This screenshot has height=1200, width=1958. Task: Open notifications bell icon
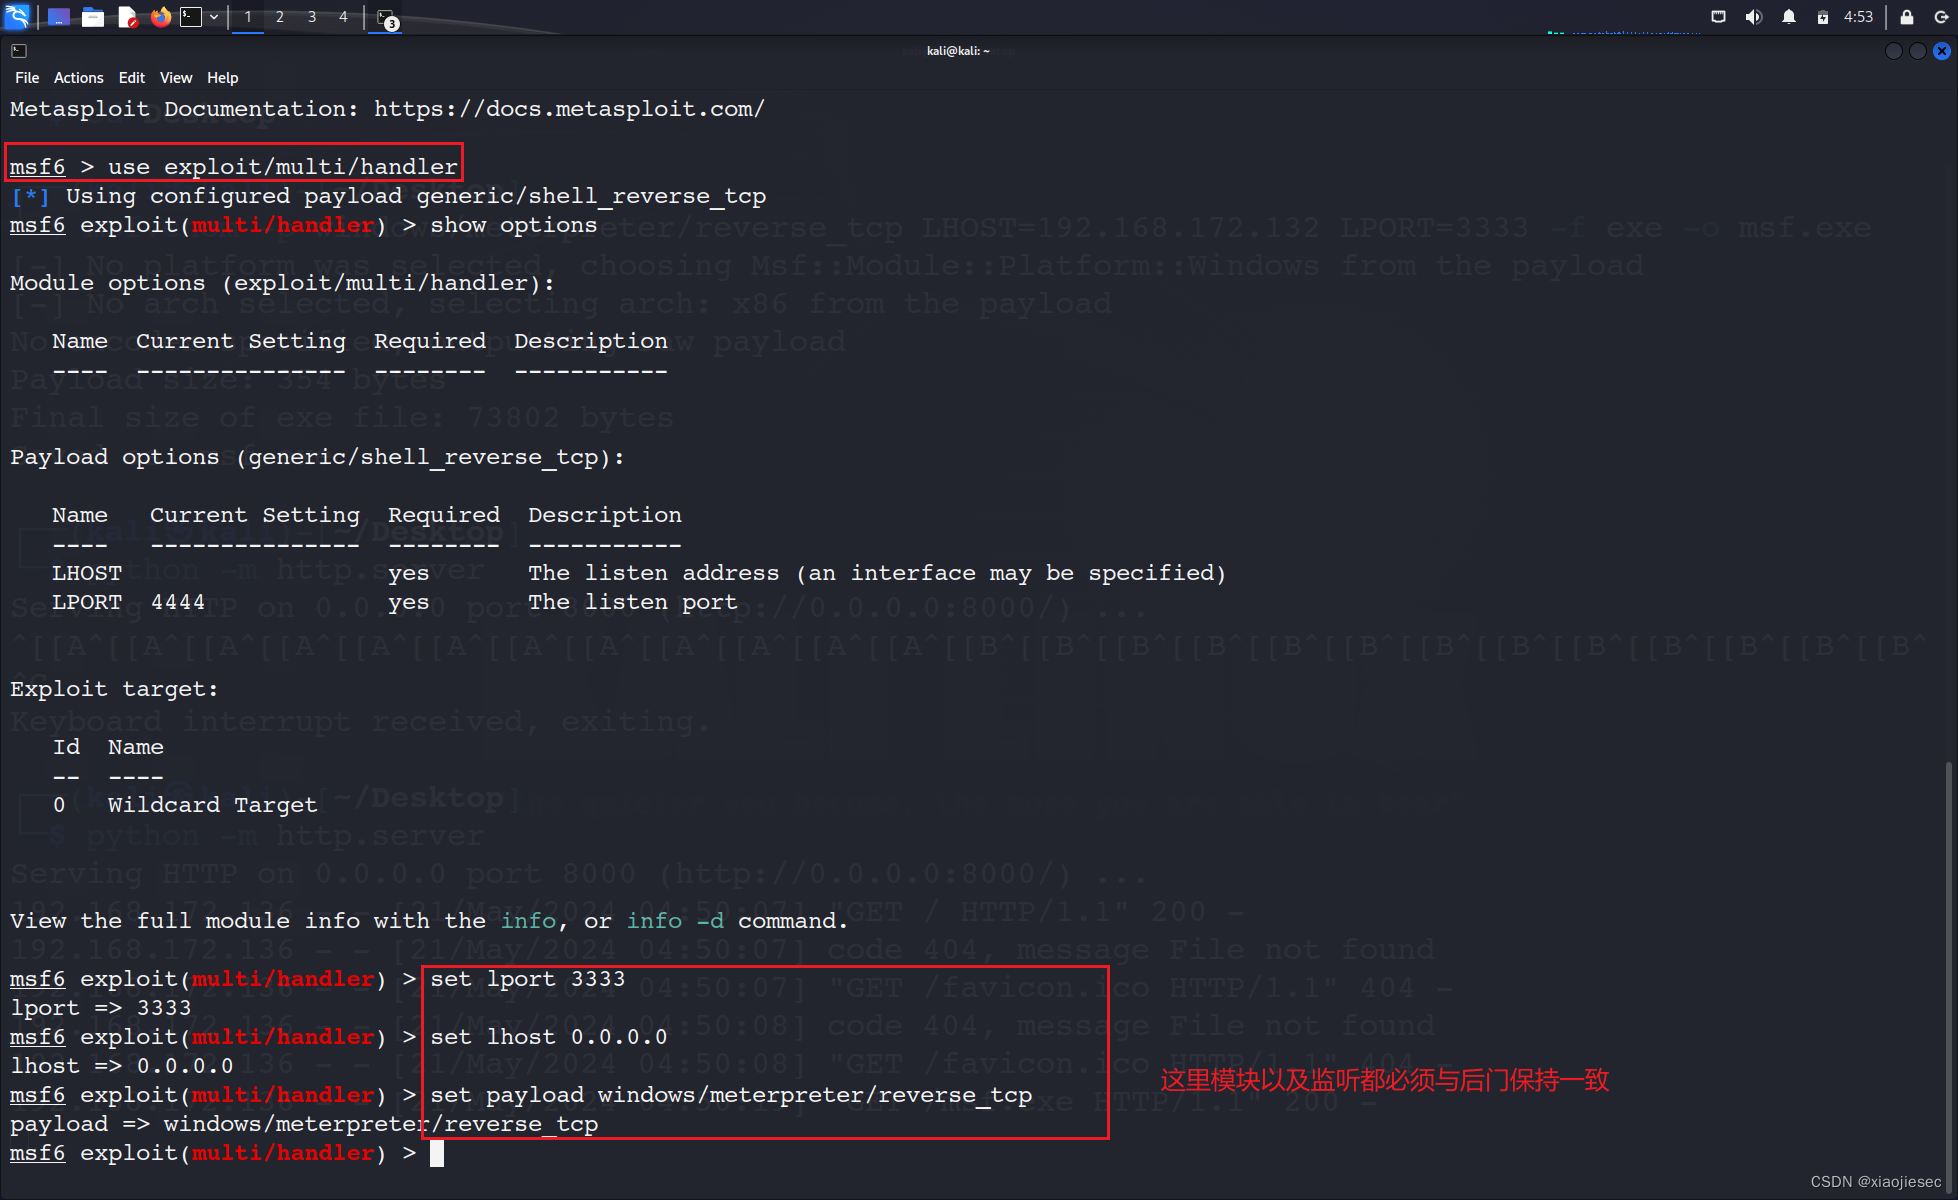point(1788,17)
